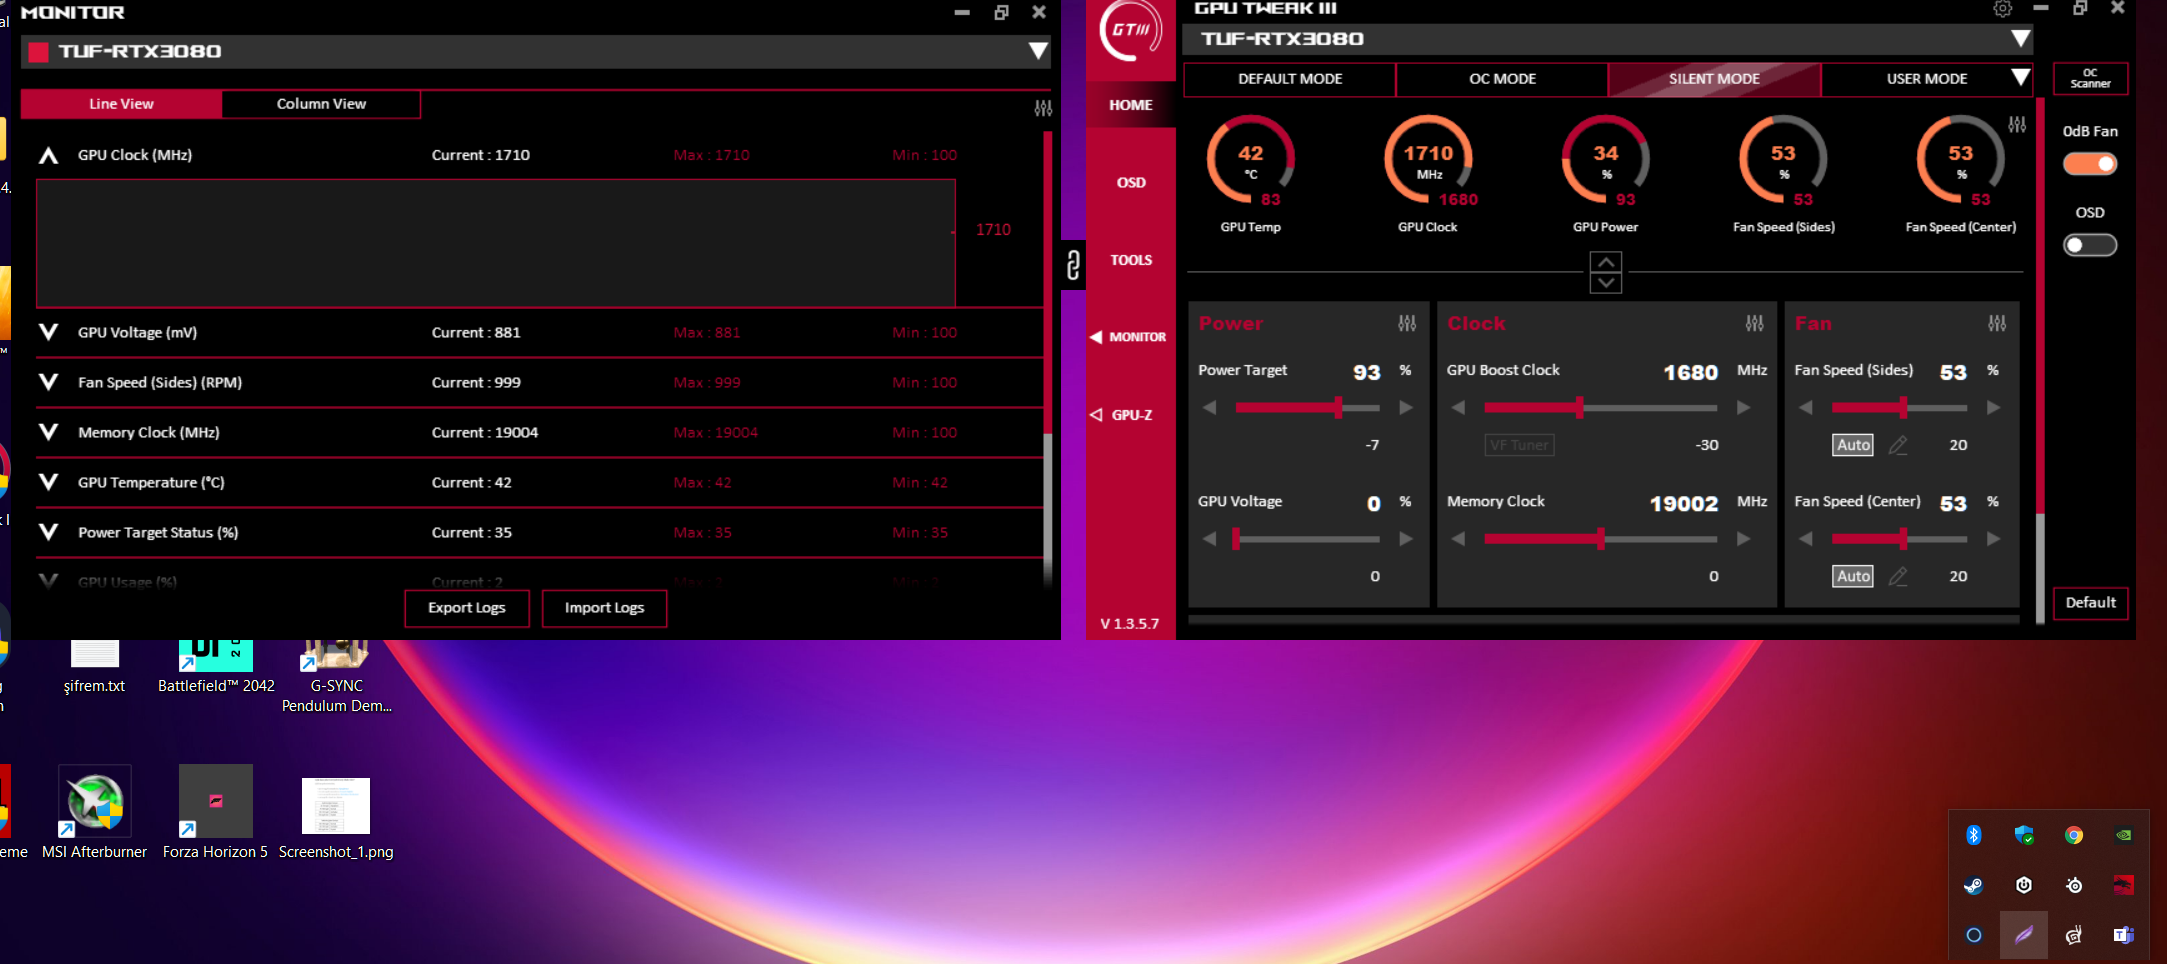Decrease GPU Boost Clock with left arrow
The image size is (2167, 964).
coord(1458,408)
